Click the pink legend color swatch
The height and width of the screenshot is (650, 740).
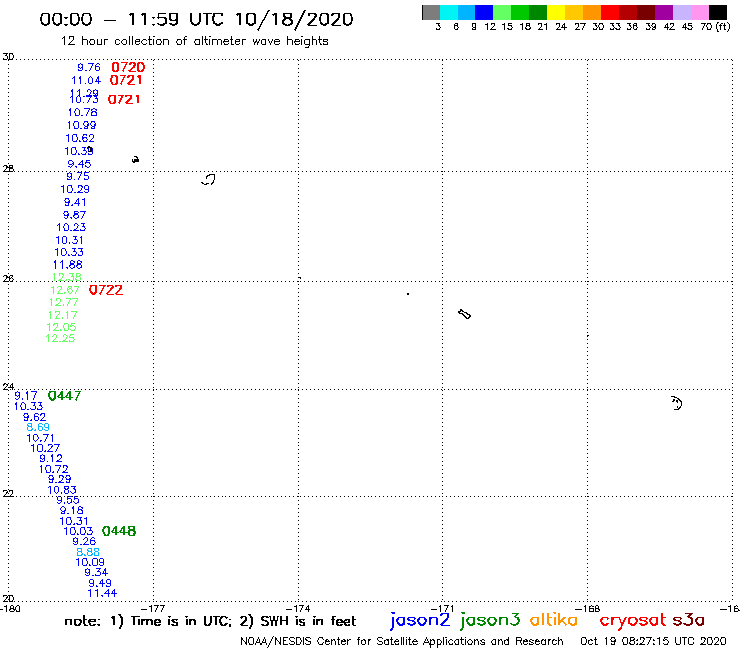(699, 12)
